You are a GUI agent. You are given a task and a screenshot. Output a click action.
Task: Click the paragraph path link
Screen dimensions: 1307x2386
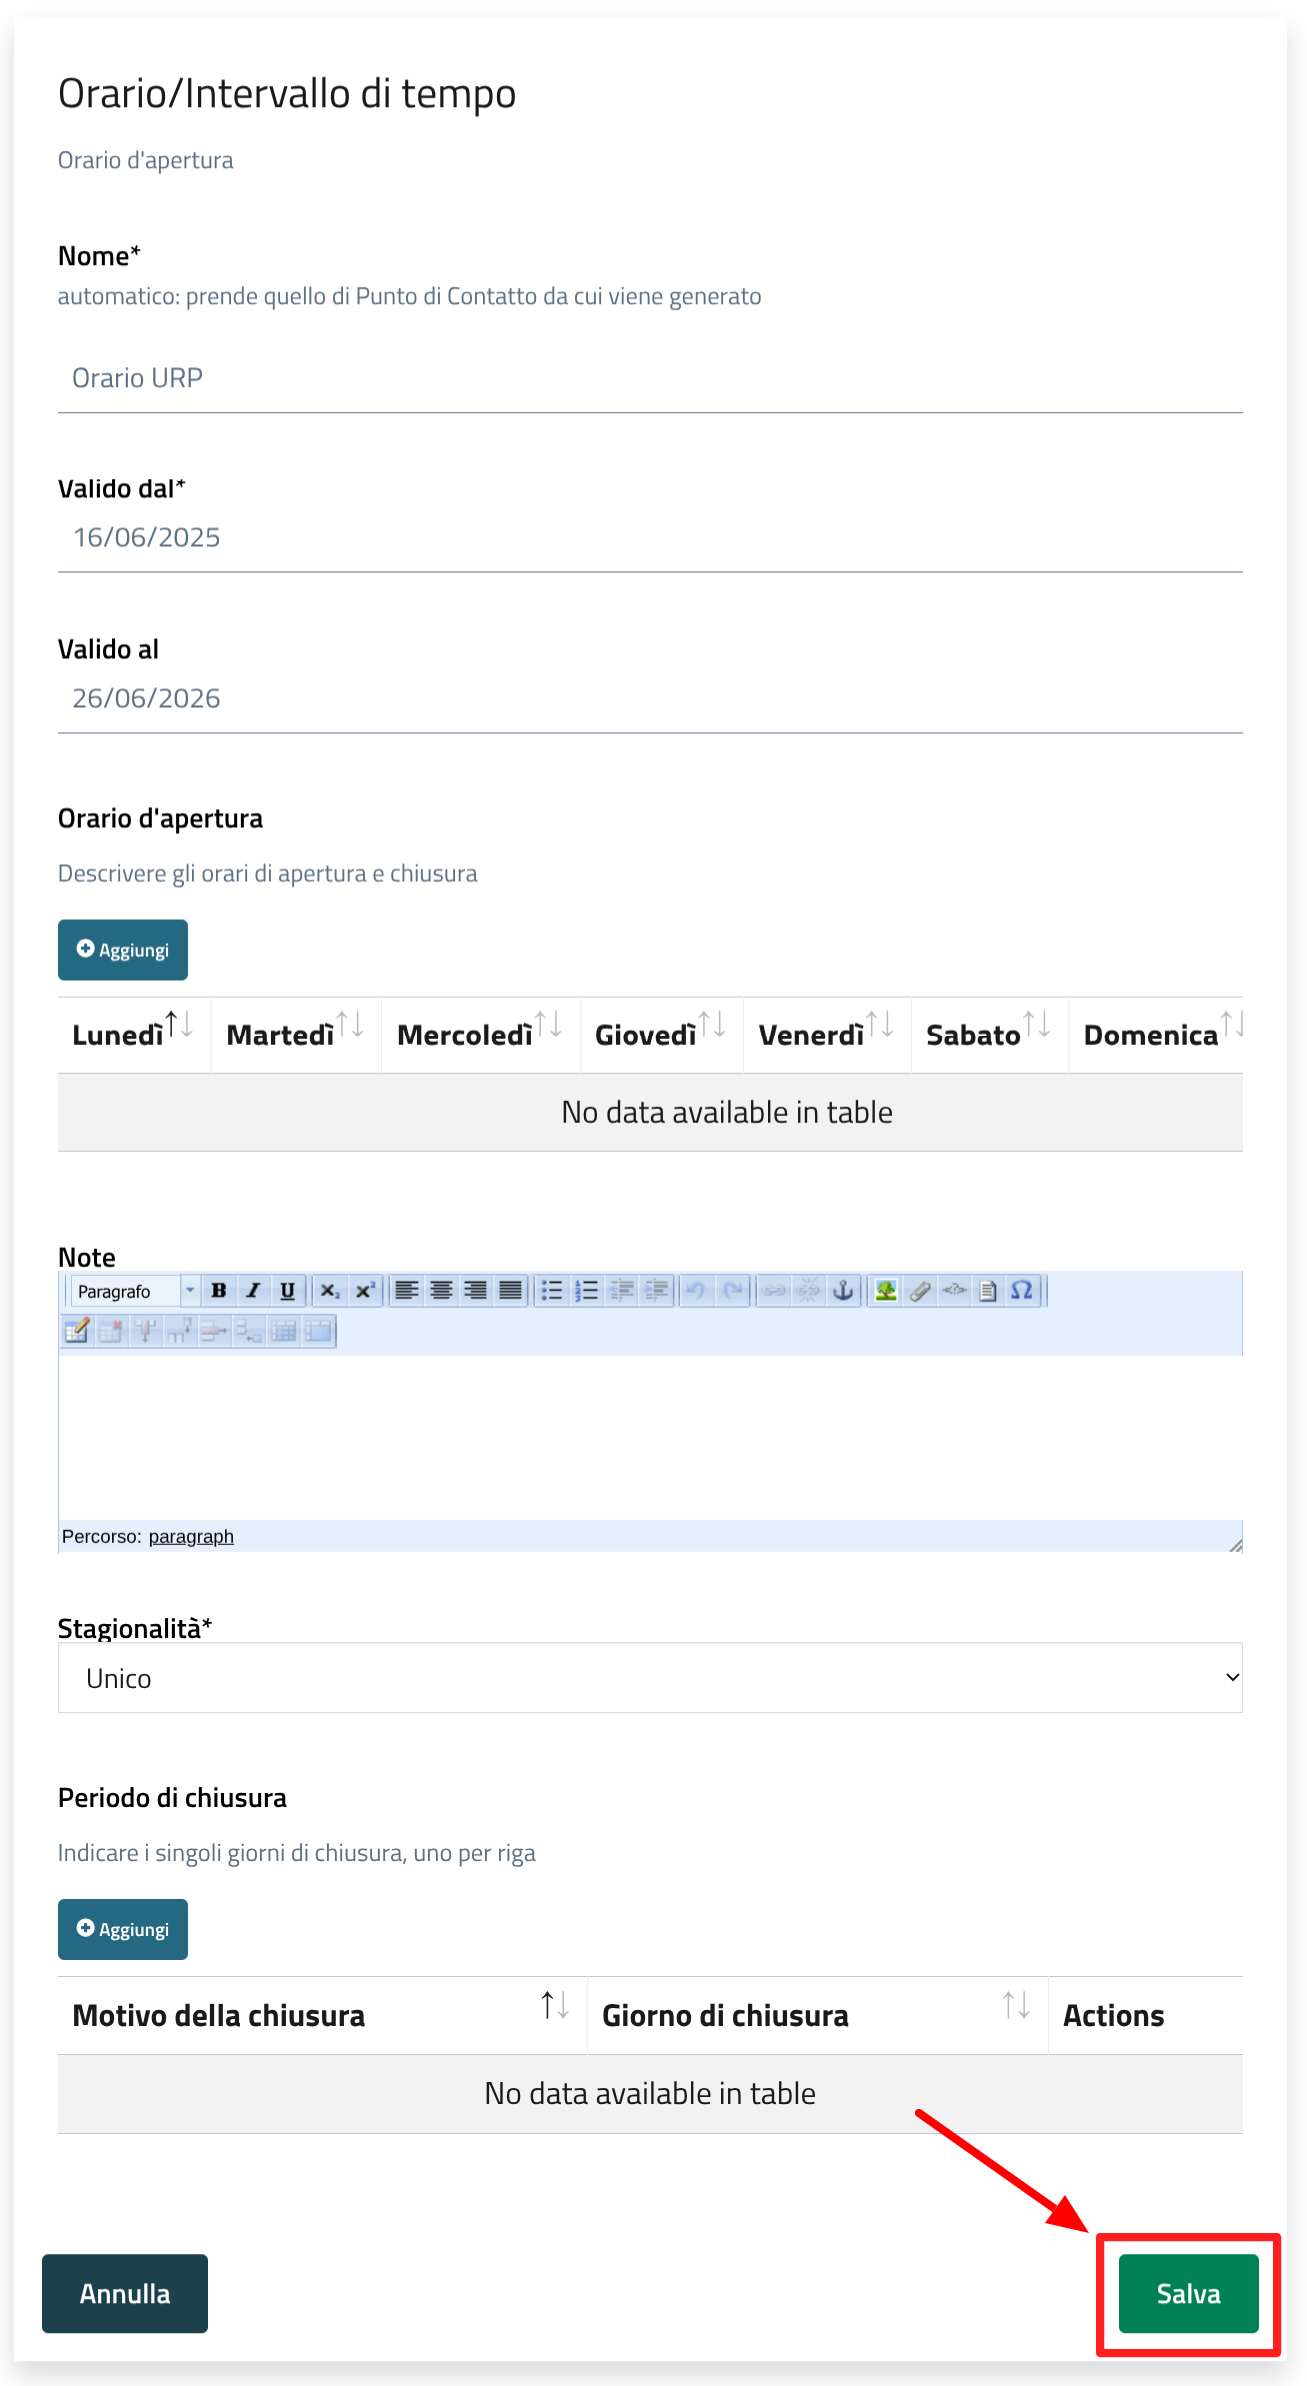pyautogui.click(x=191, y=1537)
